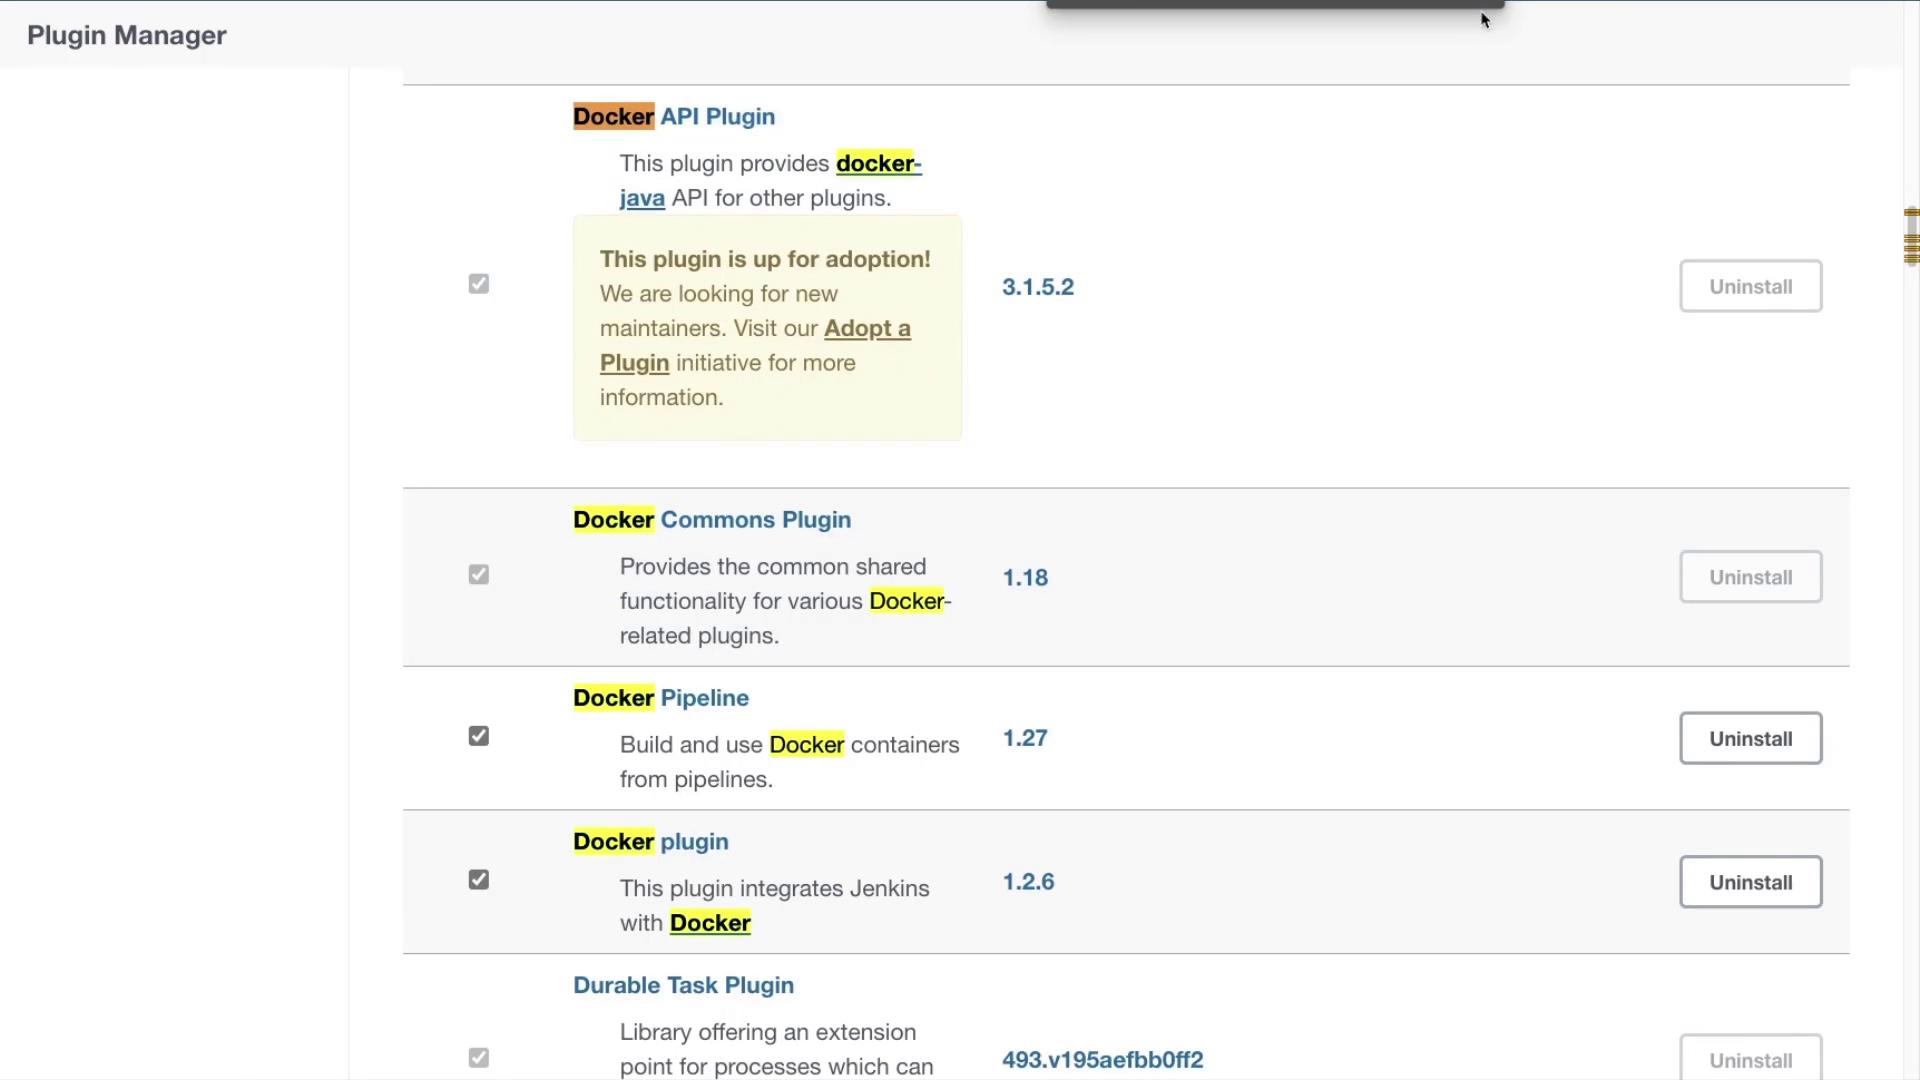1920x1080 pixels.
Task: Click the page scrollbar search markers
Action: 1911,237
